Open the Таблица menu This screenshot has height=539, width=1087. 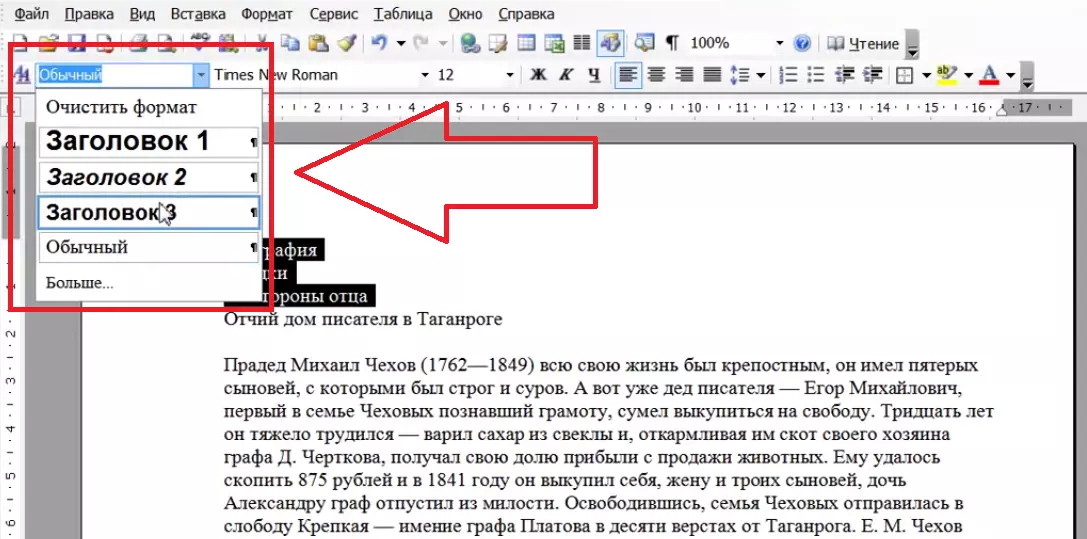point(403,14)
